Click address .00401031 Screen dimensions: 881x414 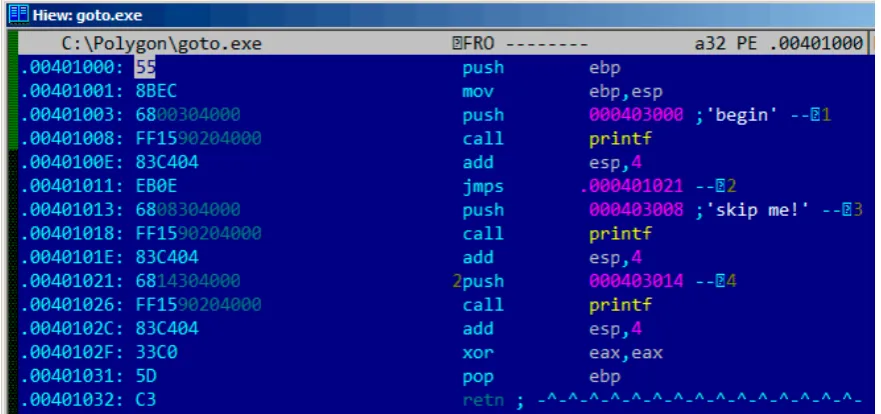pos(73,376)
